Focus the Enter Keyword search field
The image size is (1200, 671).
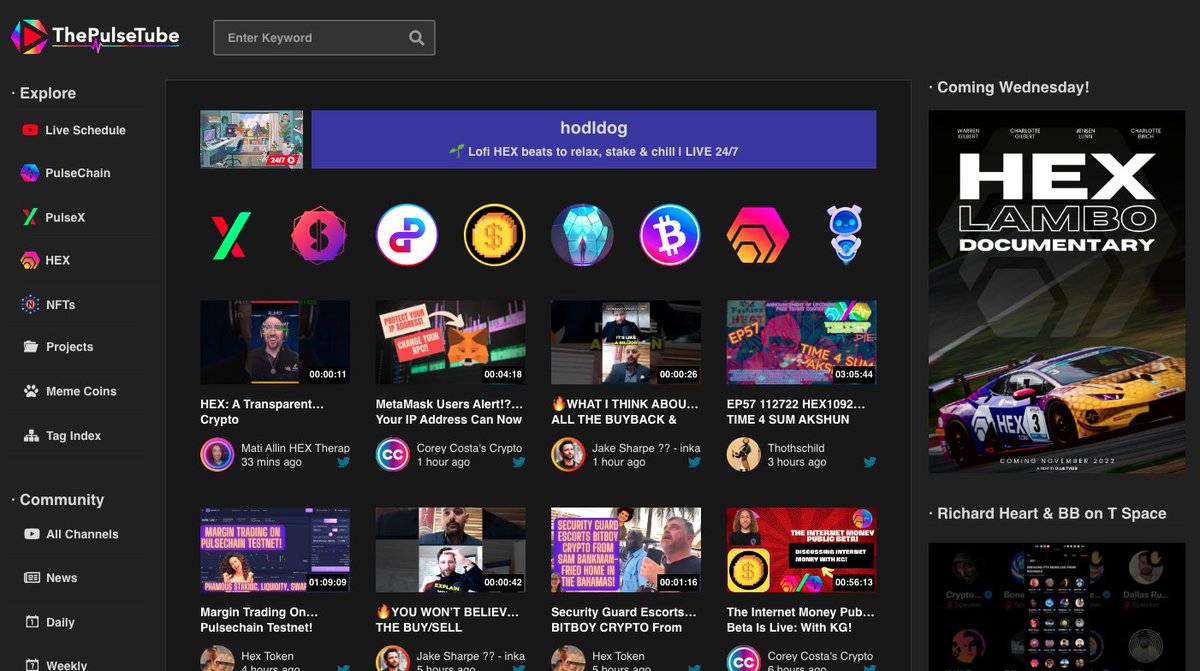coord(324,38)
